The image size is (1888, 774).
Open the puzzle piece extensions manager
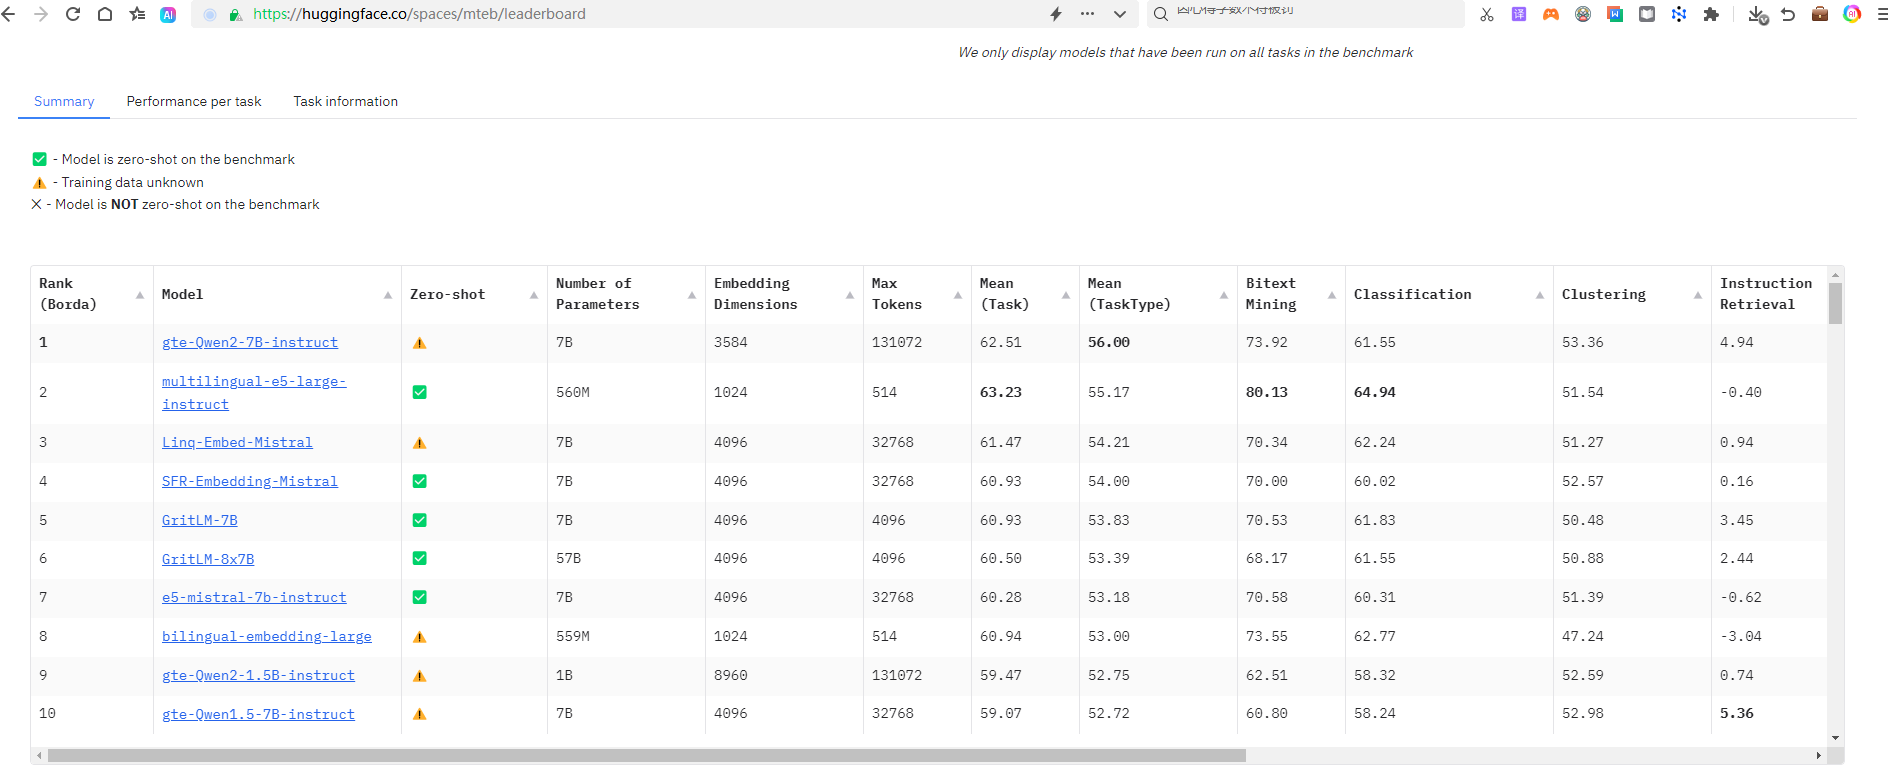(1711, 14)
